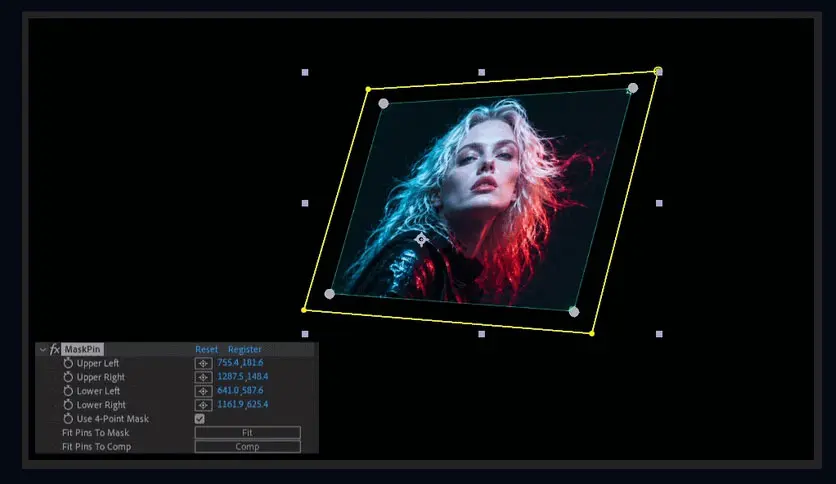Select the upper-left yellow mask vertex
The width and height of the screenshot is (836, 484).
point(368,89)
